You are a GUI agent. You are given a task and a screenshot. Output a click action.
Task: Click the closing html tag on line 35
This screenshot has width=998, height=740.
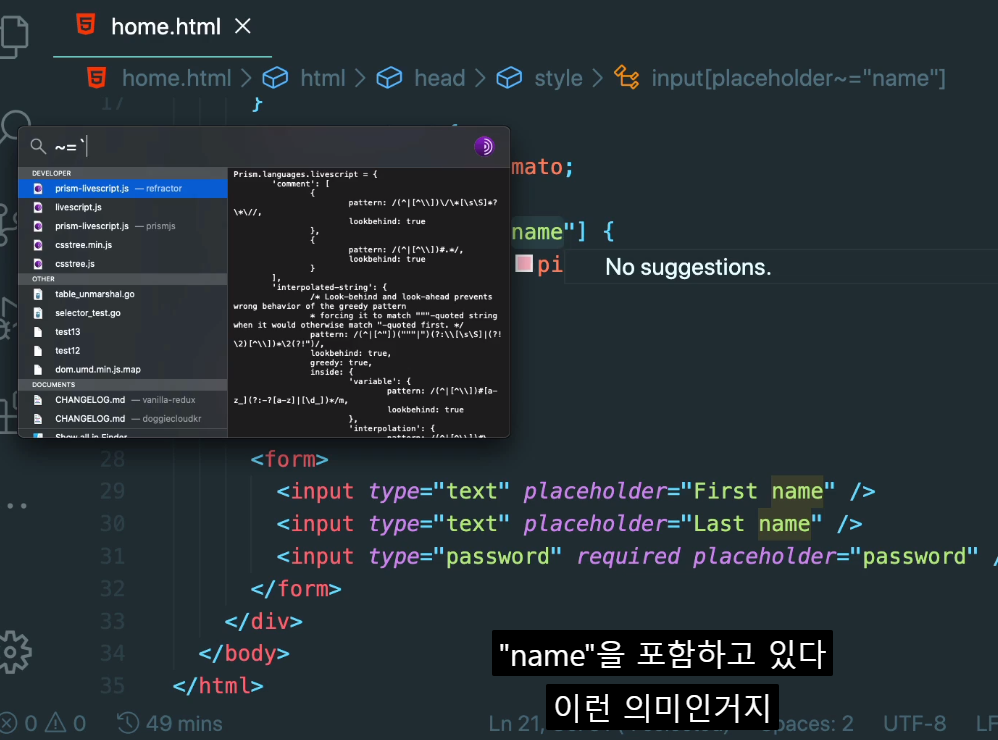tap(218, 685)
